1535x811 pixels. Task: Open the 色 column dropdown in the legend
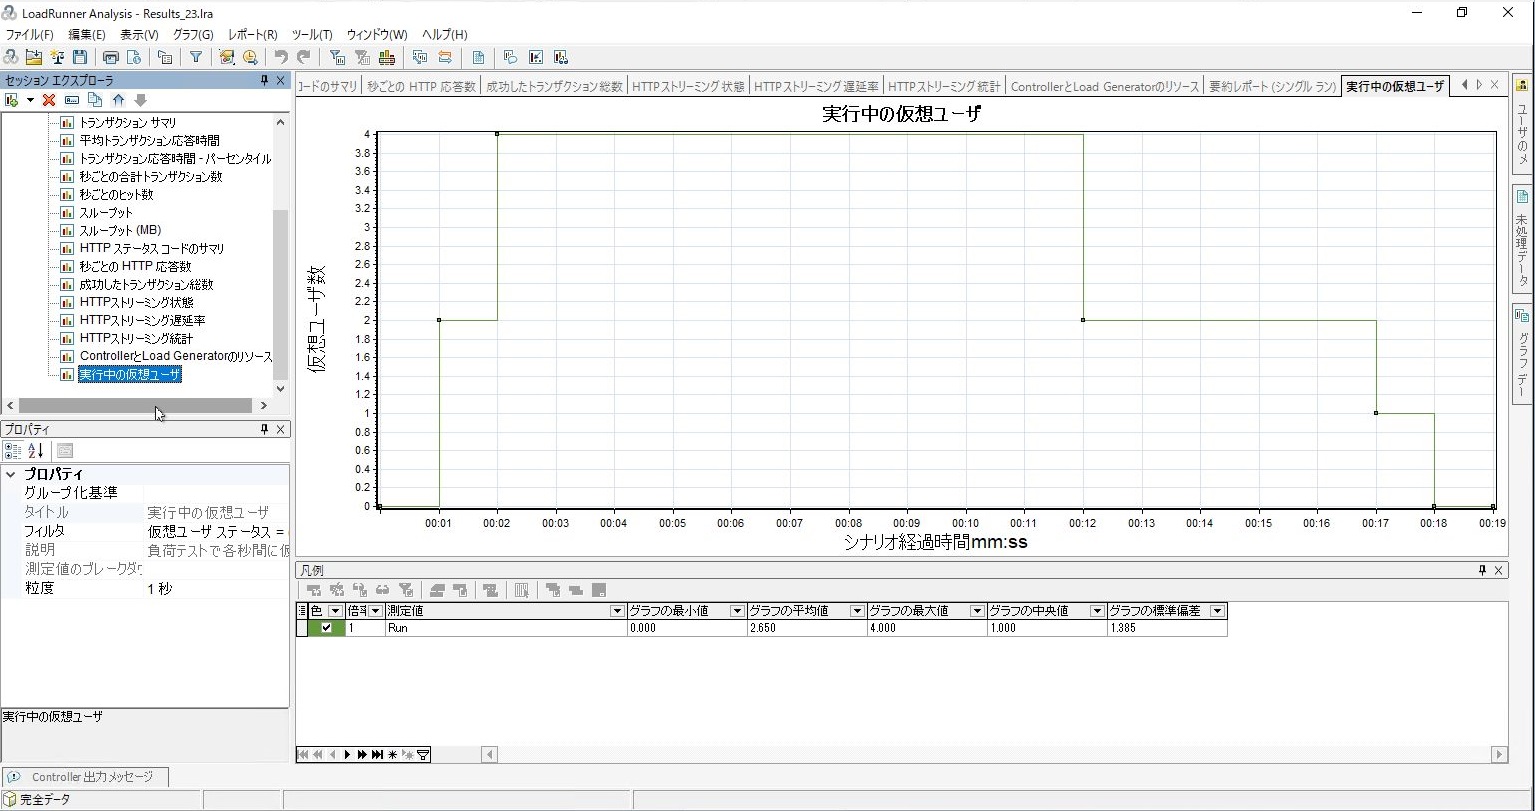point(335,611)
